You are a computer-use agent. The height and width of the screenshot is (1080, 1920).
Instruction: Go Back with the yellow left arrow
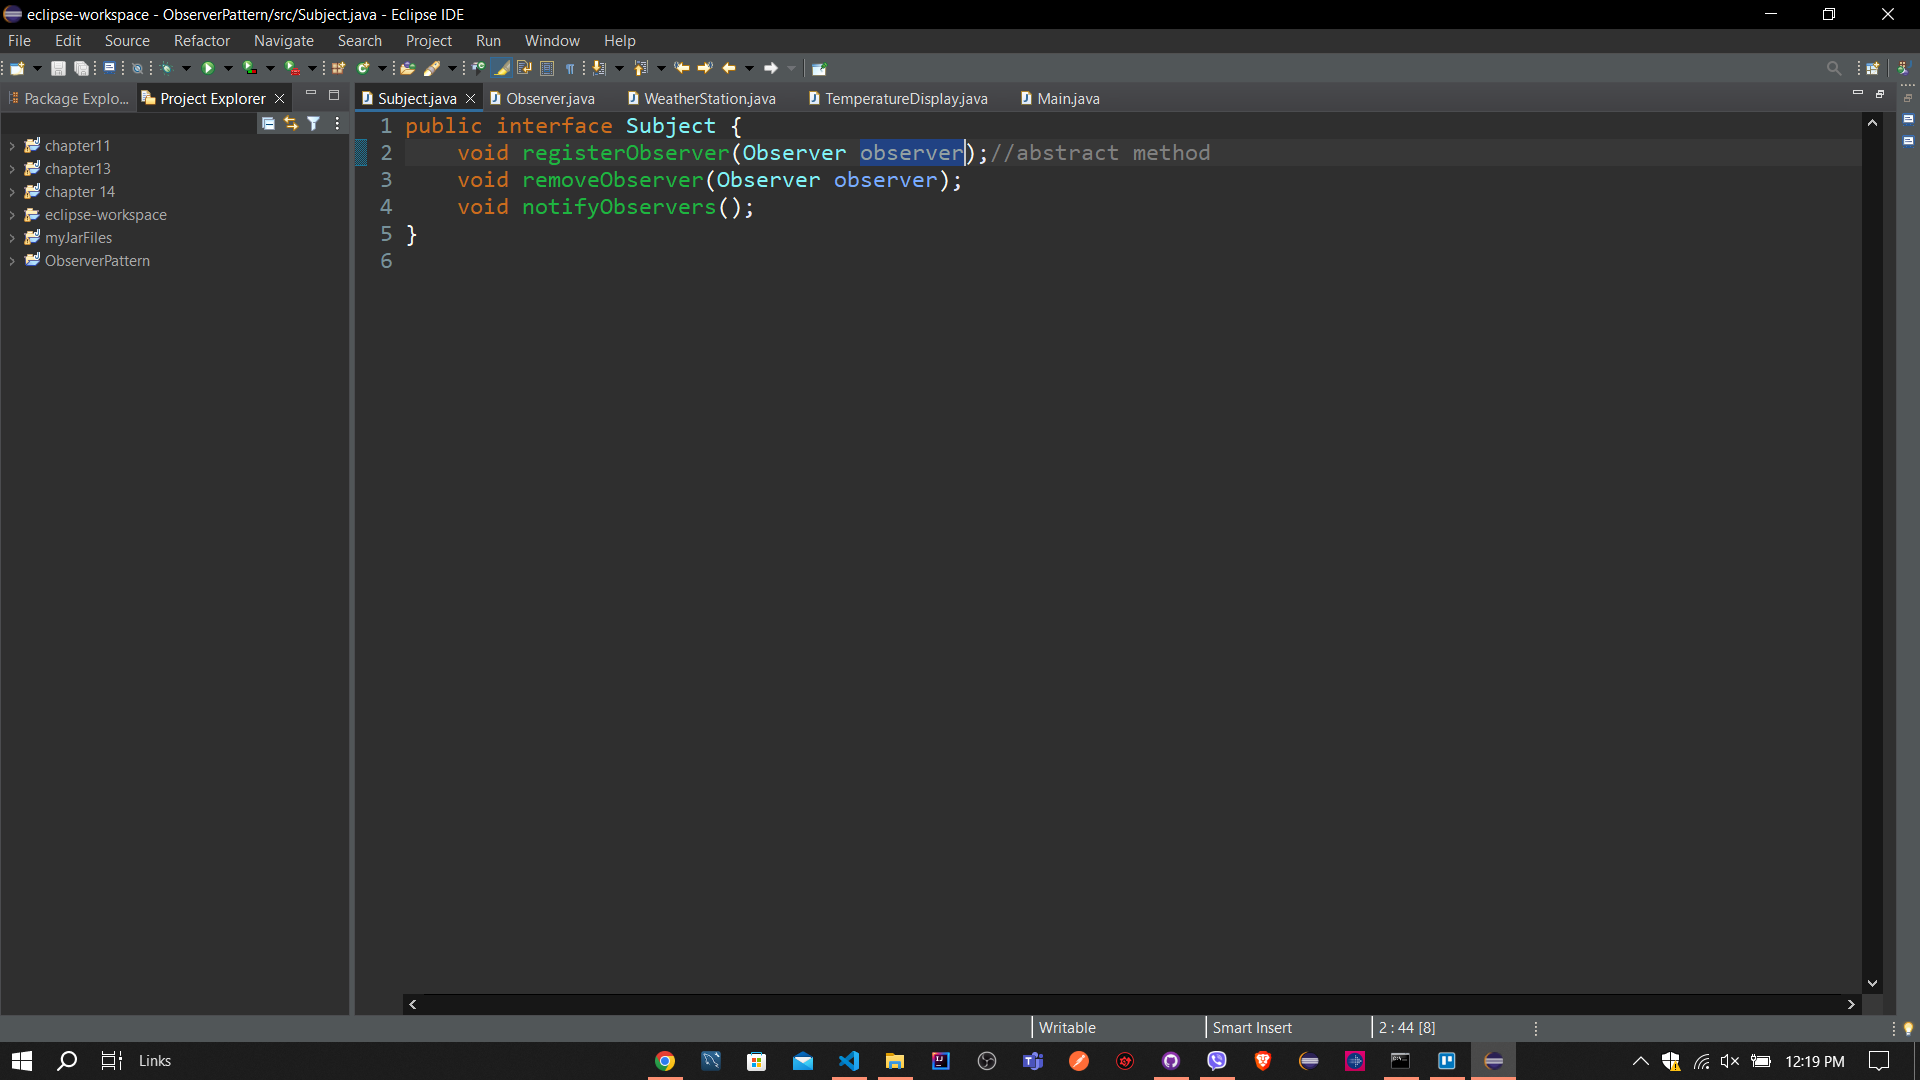coord(728,68)
